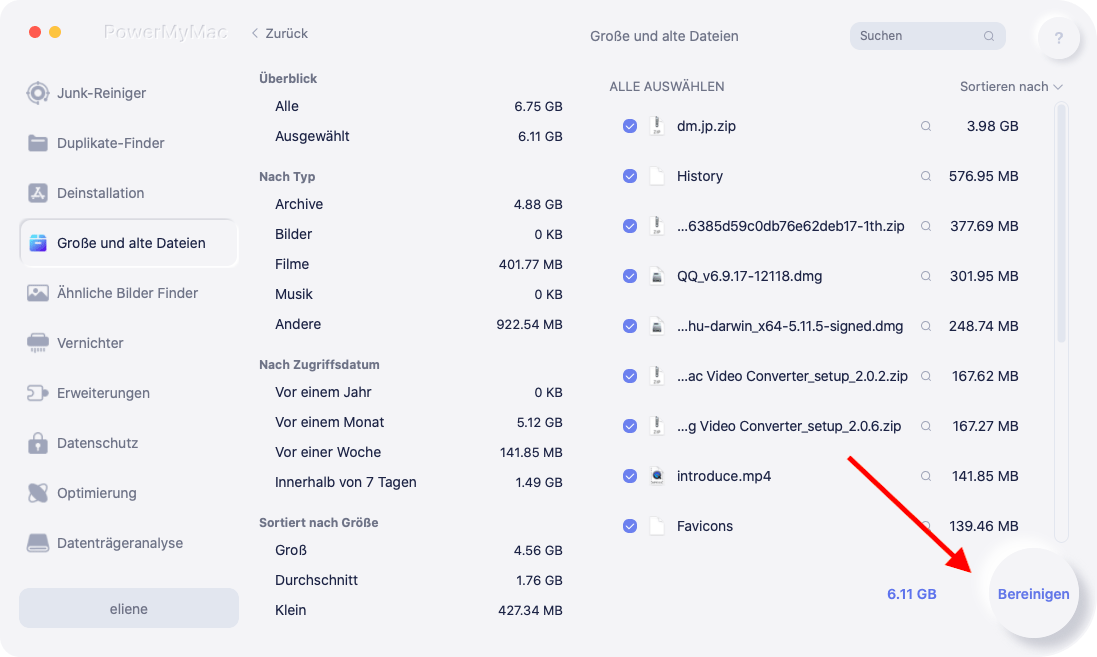This screenshot has width=1097, height=657.
Task: Open the Deinstallation app icon
Action: point(38,193)
